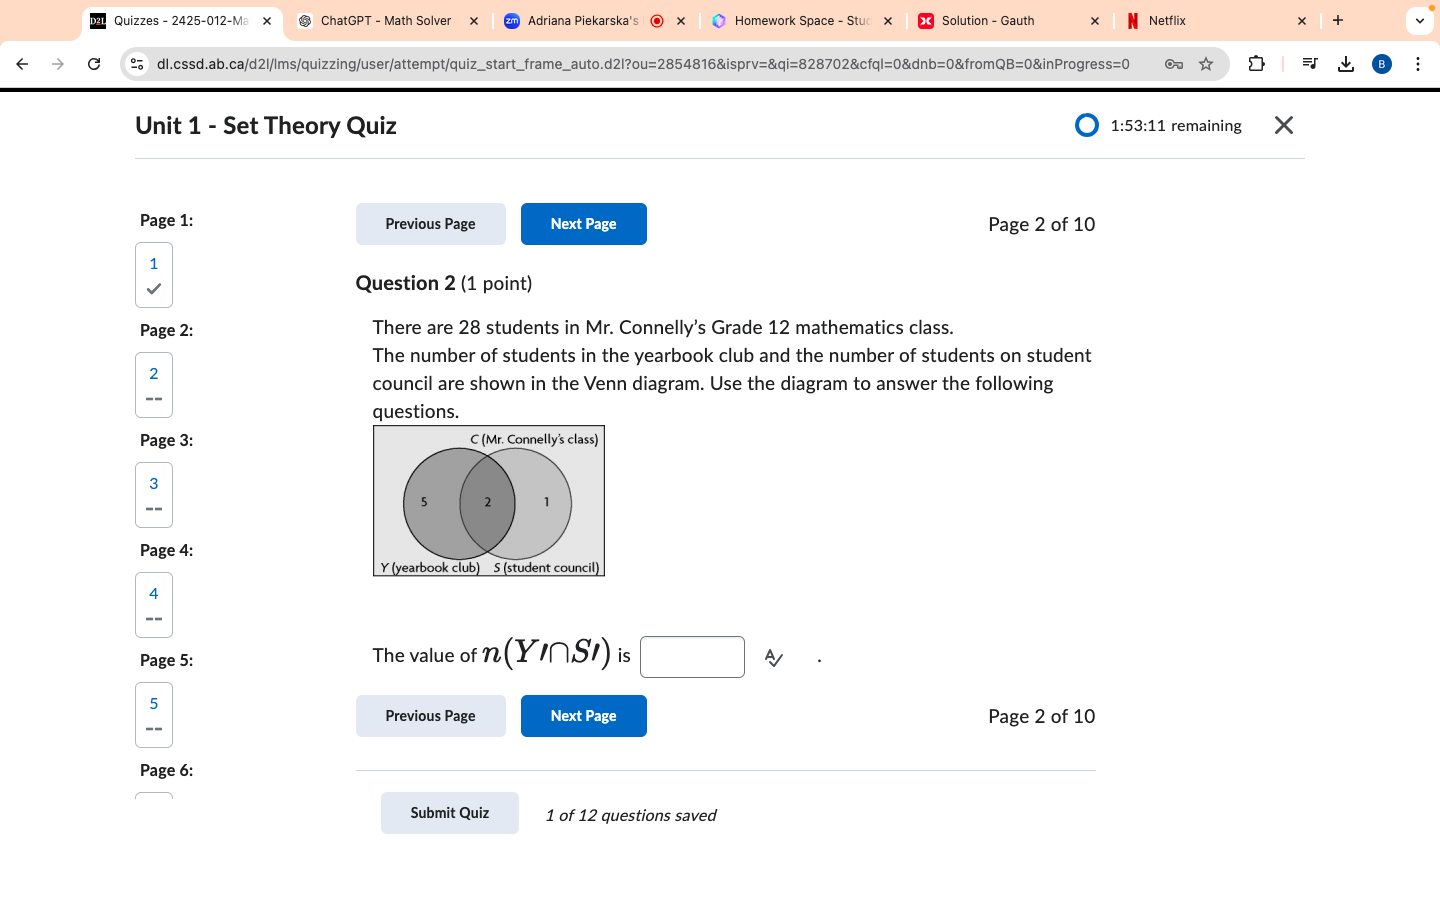This screenshot has width=1440, height=900.
Task: Click the '1:53:11 remaining' timer text
Action: coord(1176,126)
